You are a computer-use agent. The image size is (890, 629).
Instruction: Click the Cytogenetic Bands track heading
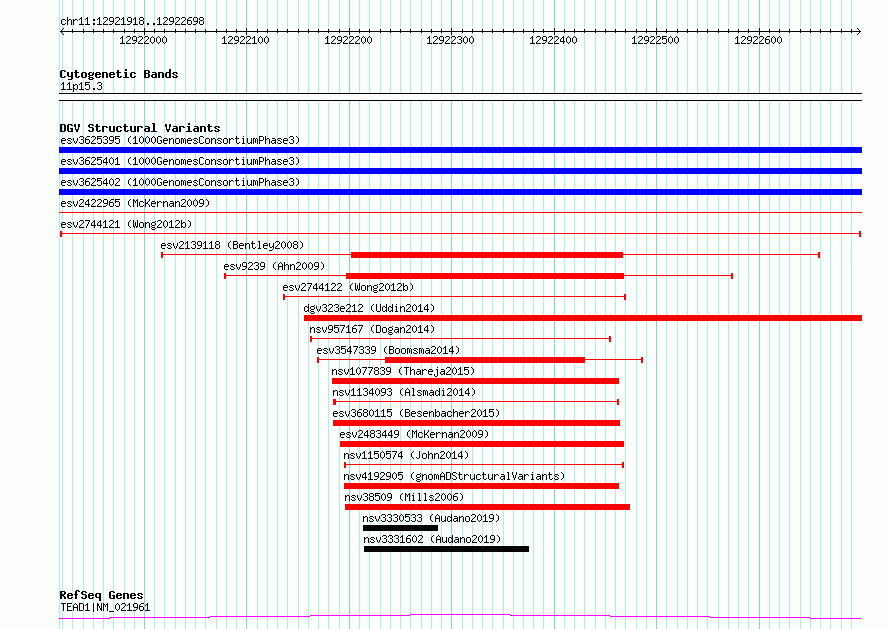pyautogui.click(x=119, y=74)
